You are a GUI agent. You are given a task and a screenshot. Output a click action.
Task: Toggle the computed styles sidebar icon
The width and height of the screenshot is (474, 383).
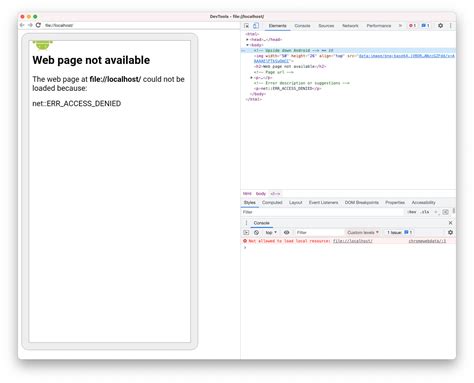[x=445, y=212]
